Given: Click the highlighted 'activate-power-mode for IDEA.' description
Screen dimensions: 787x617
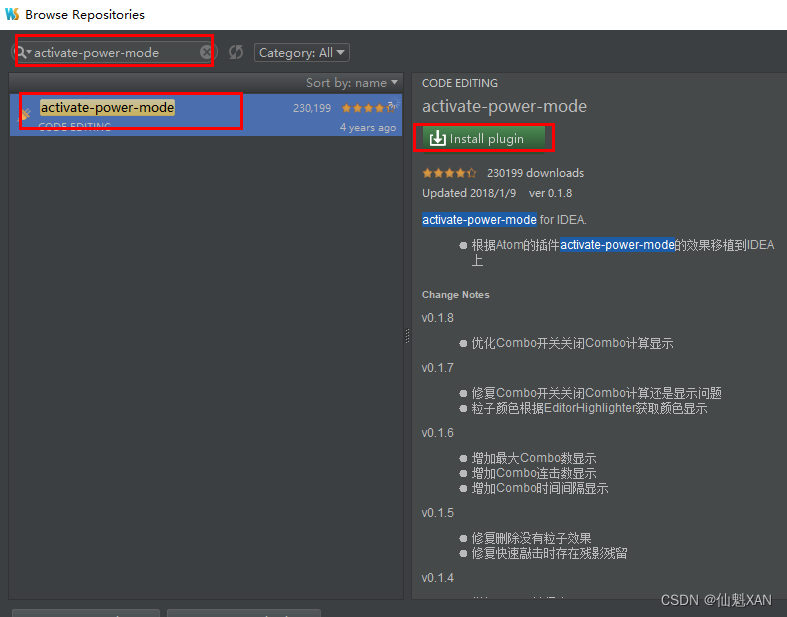Looking at the screenshot, I should coord(504,220).
